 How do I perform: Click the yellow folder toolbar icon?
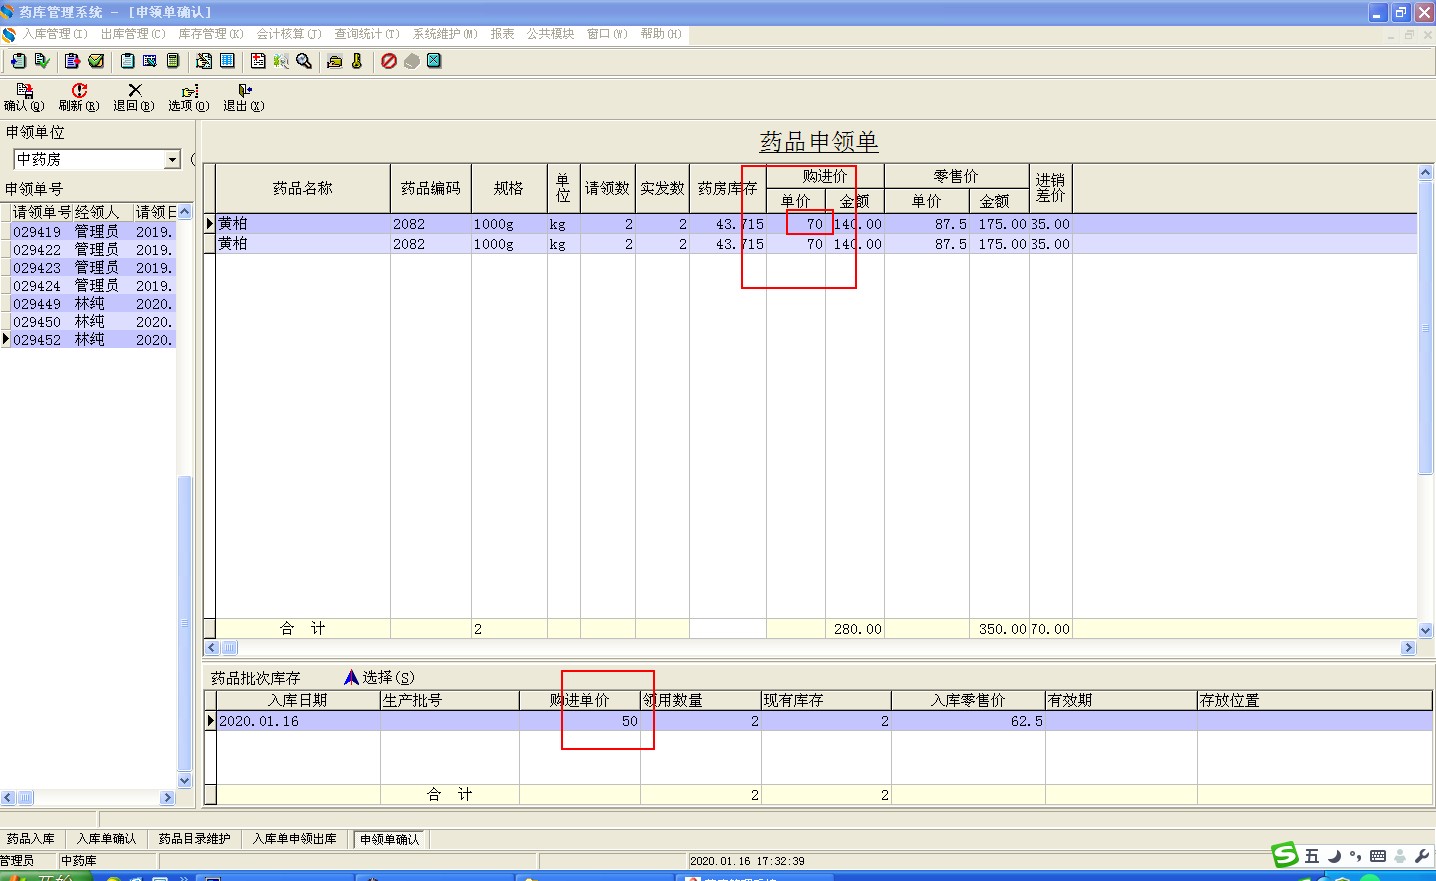(x=334, y=61)
